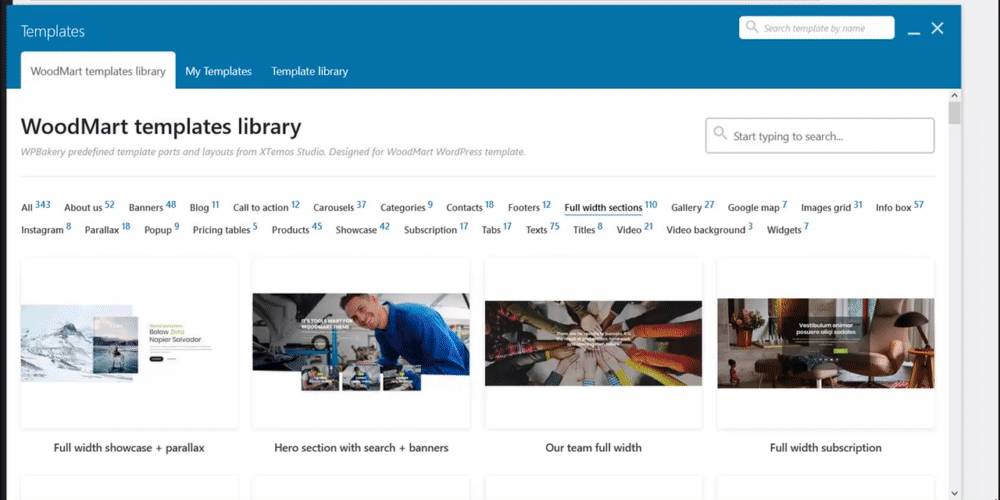
Task: Open the My Templates tab
Action: (x=218, y=71)
